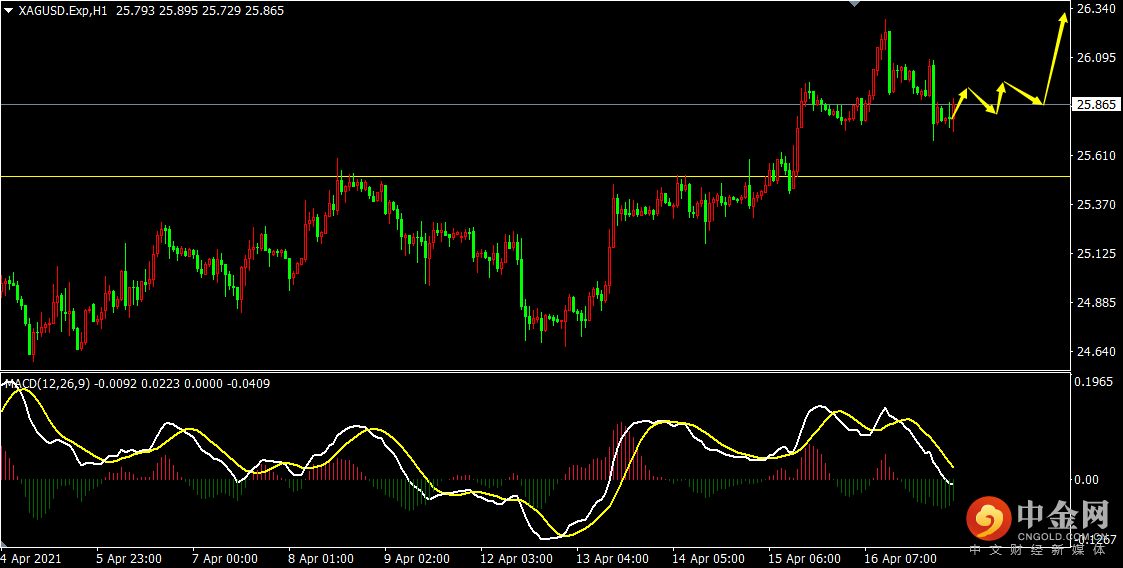The image size is (1123, 568).
Task: Click the 8 Apr 01:00 time label
Action: pos(321,558)
